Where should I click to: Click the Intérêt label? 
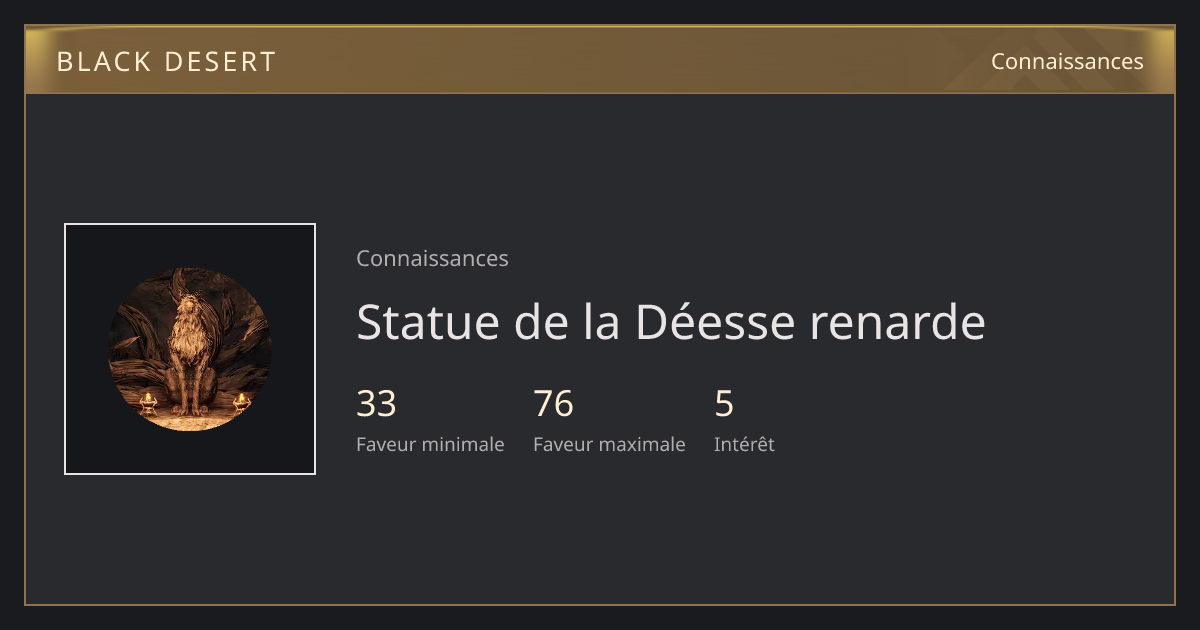744,444
